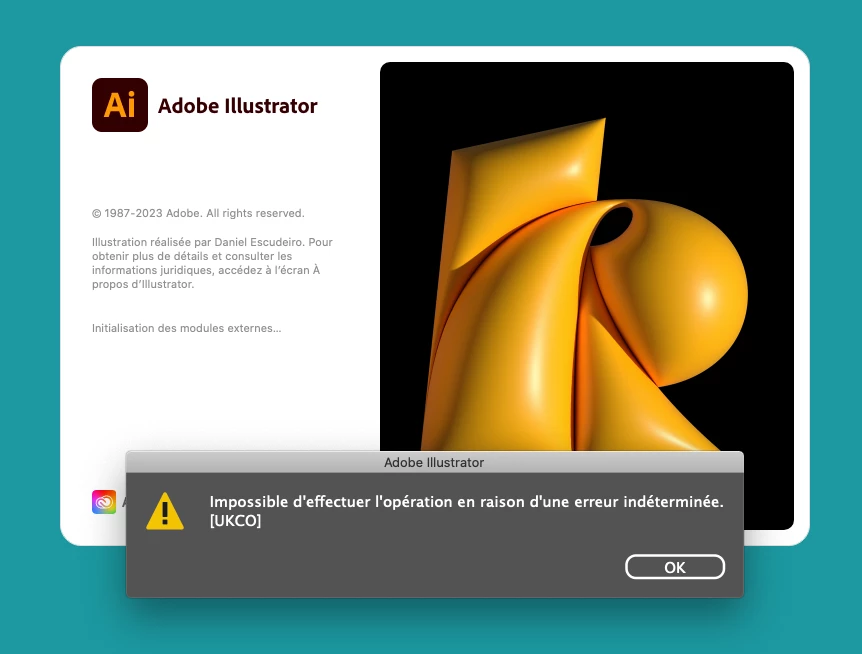The height and width of the screenshot is (654, 862).
Task: Click "Initialisation des modules externes..." status text
Action: (x=186, y=328)
